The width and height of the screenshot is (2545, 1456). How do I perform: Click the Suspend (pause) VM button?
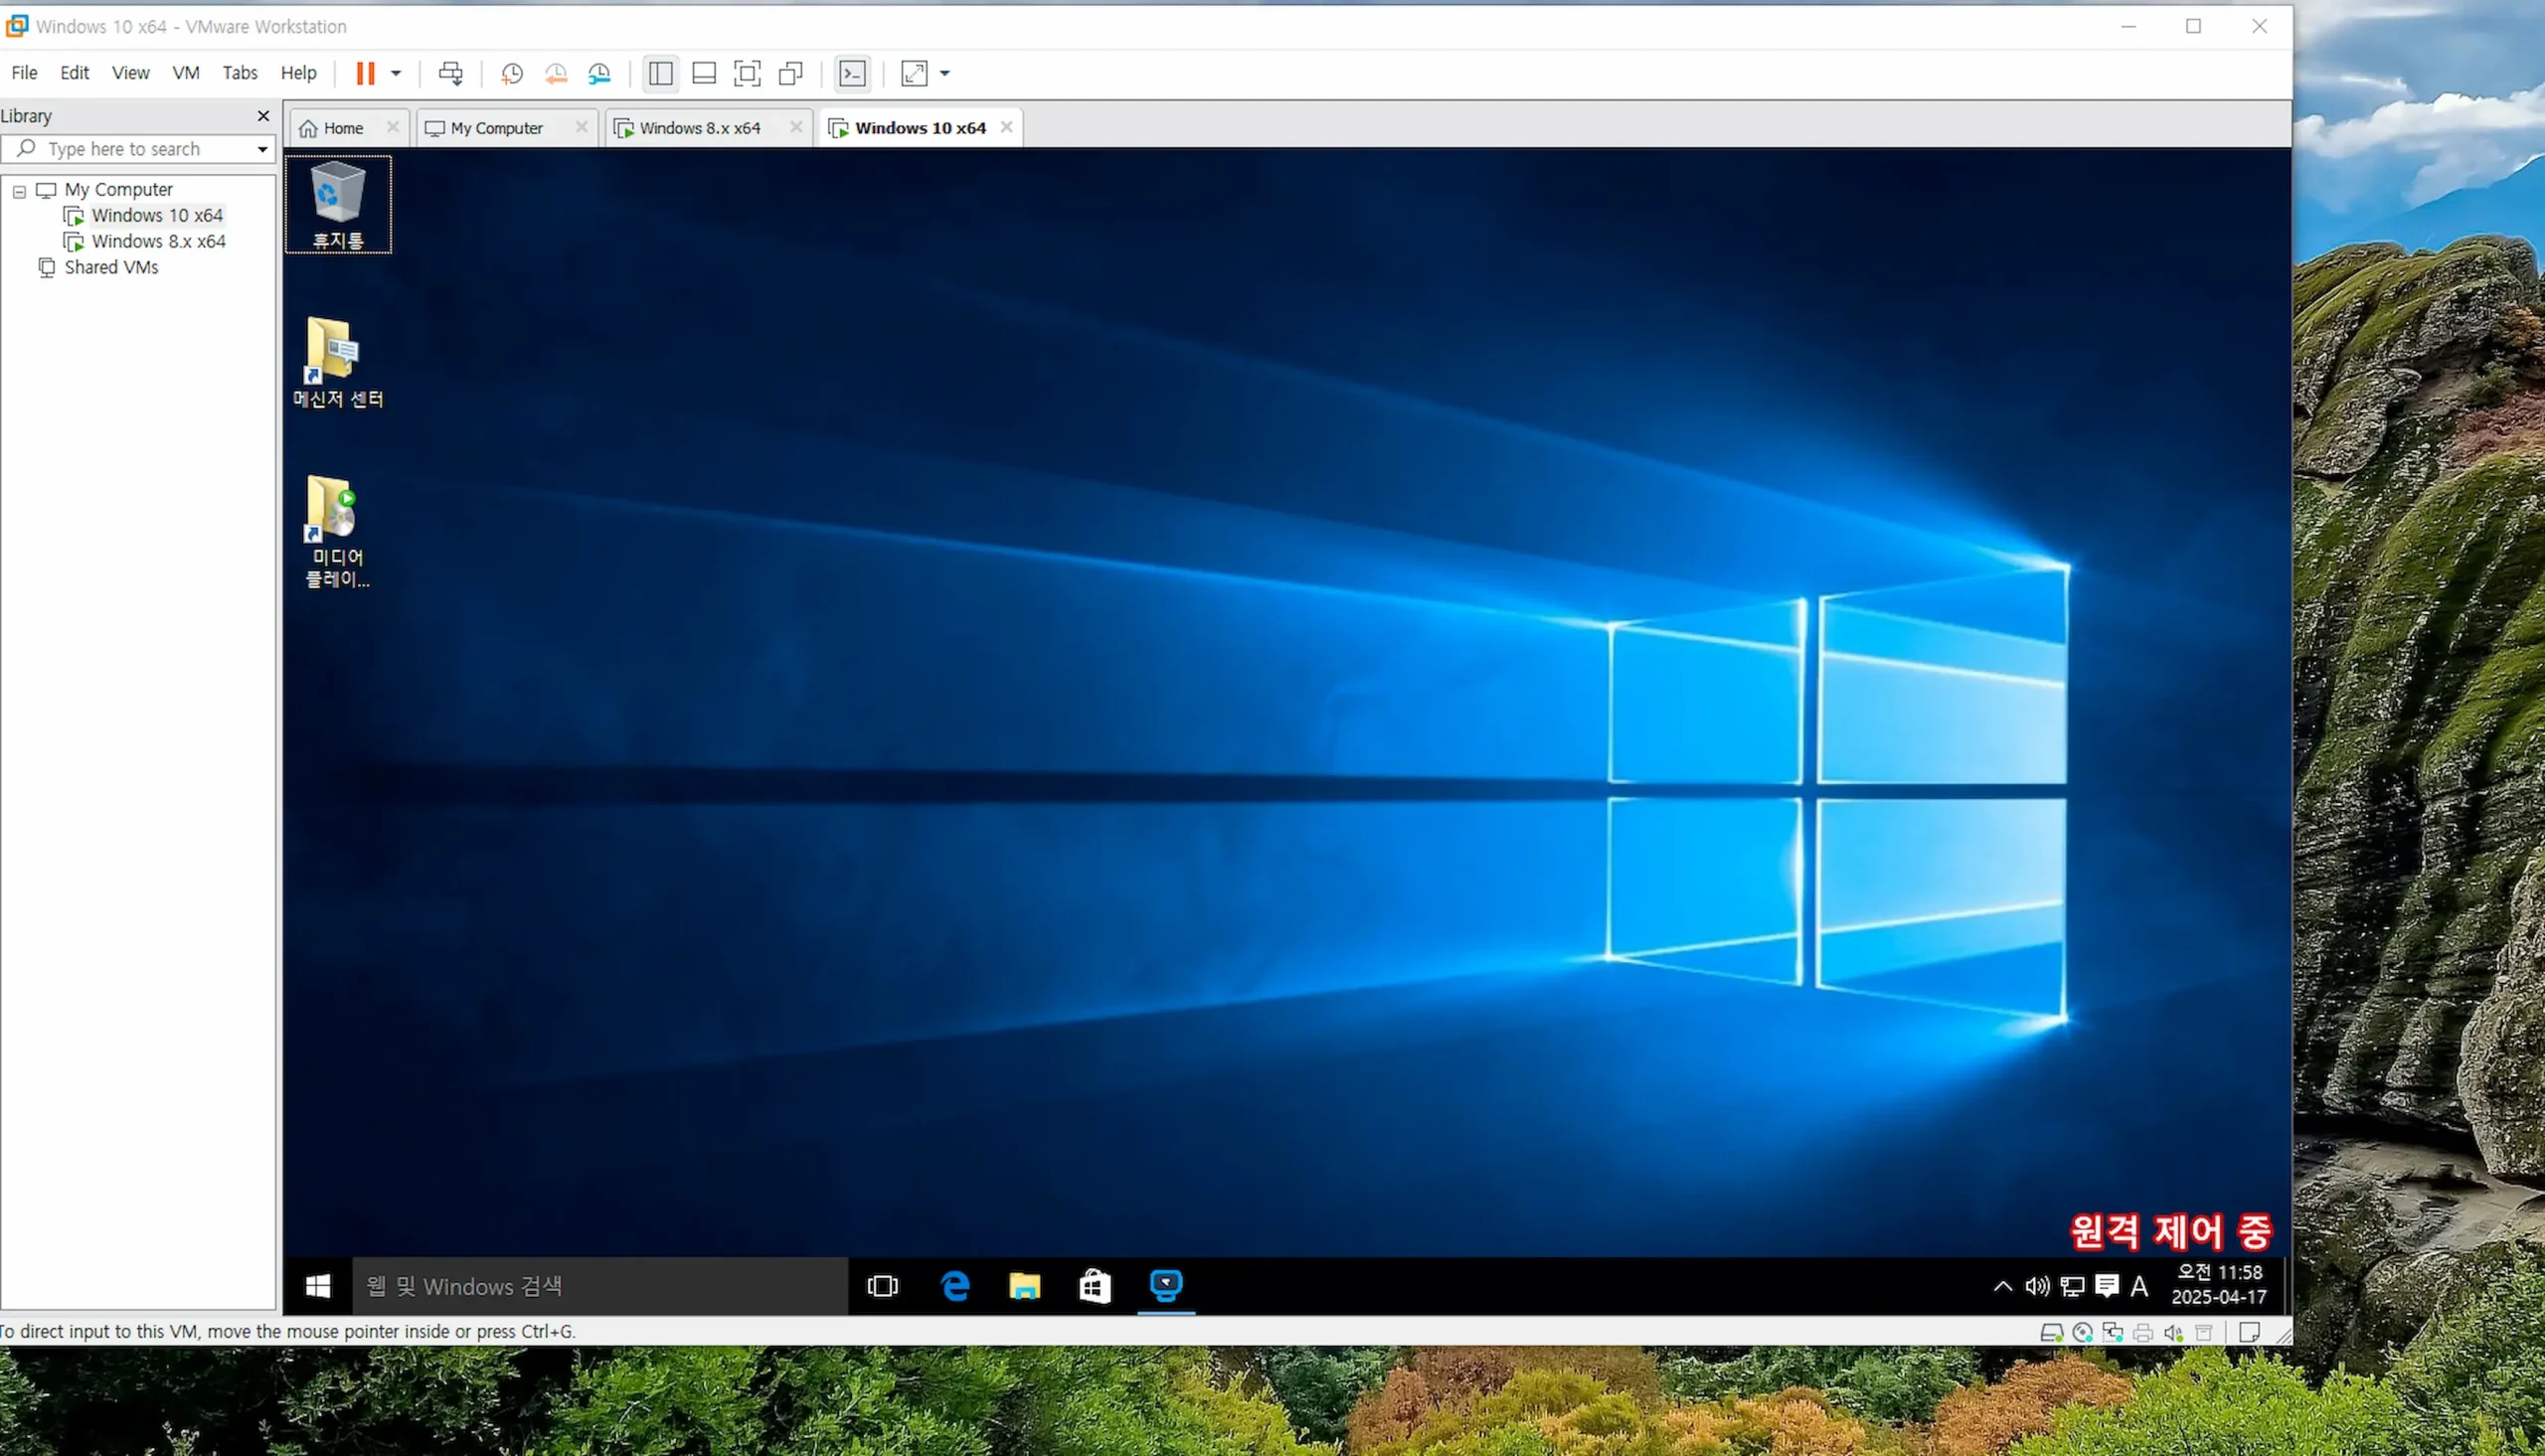click(365, 73)
